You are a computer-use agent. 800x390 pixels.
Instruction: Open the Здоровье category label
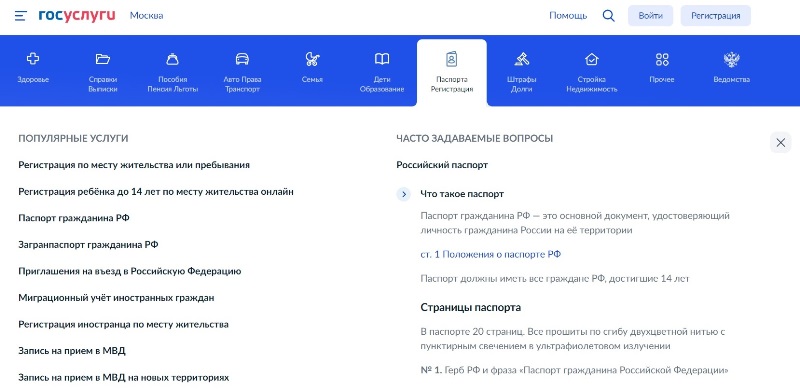click(x=33, y=80)
